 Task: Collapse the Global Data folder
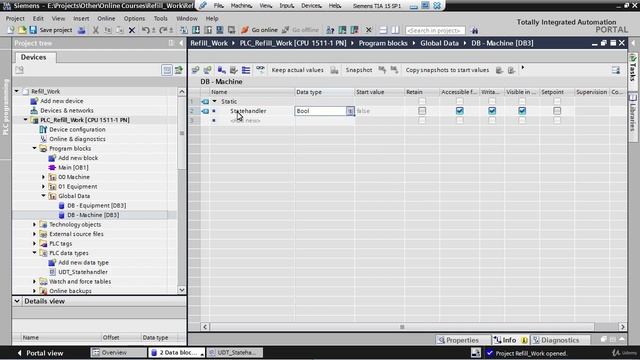44,196
